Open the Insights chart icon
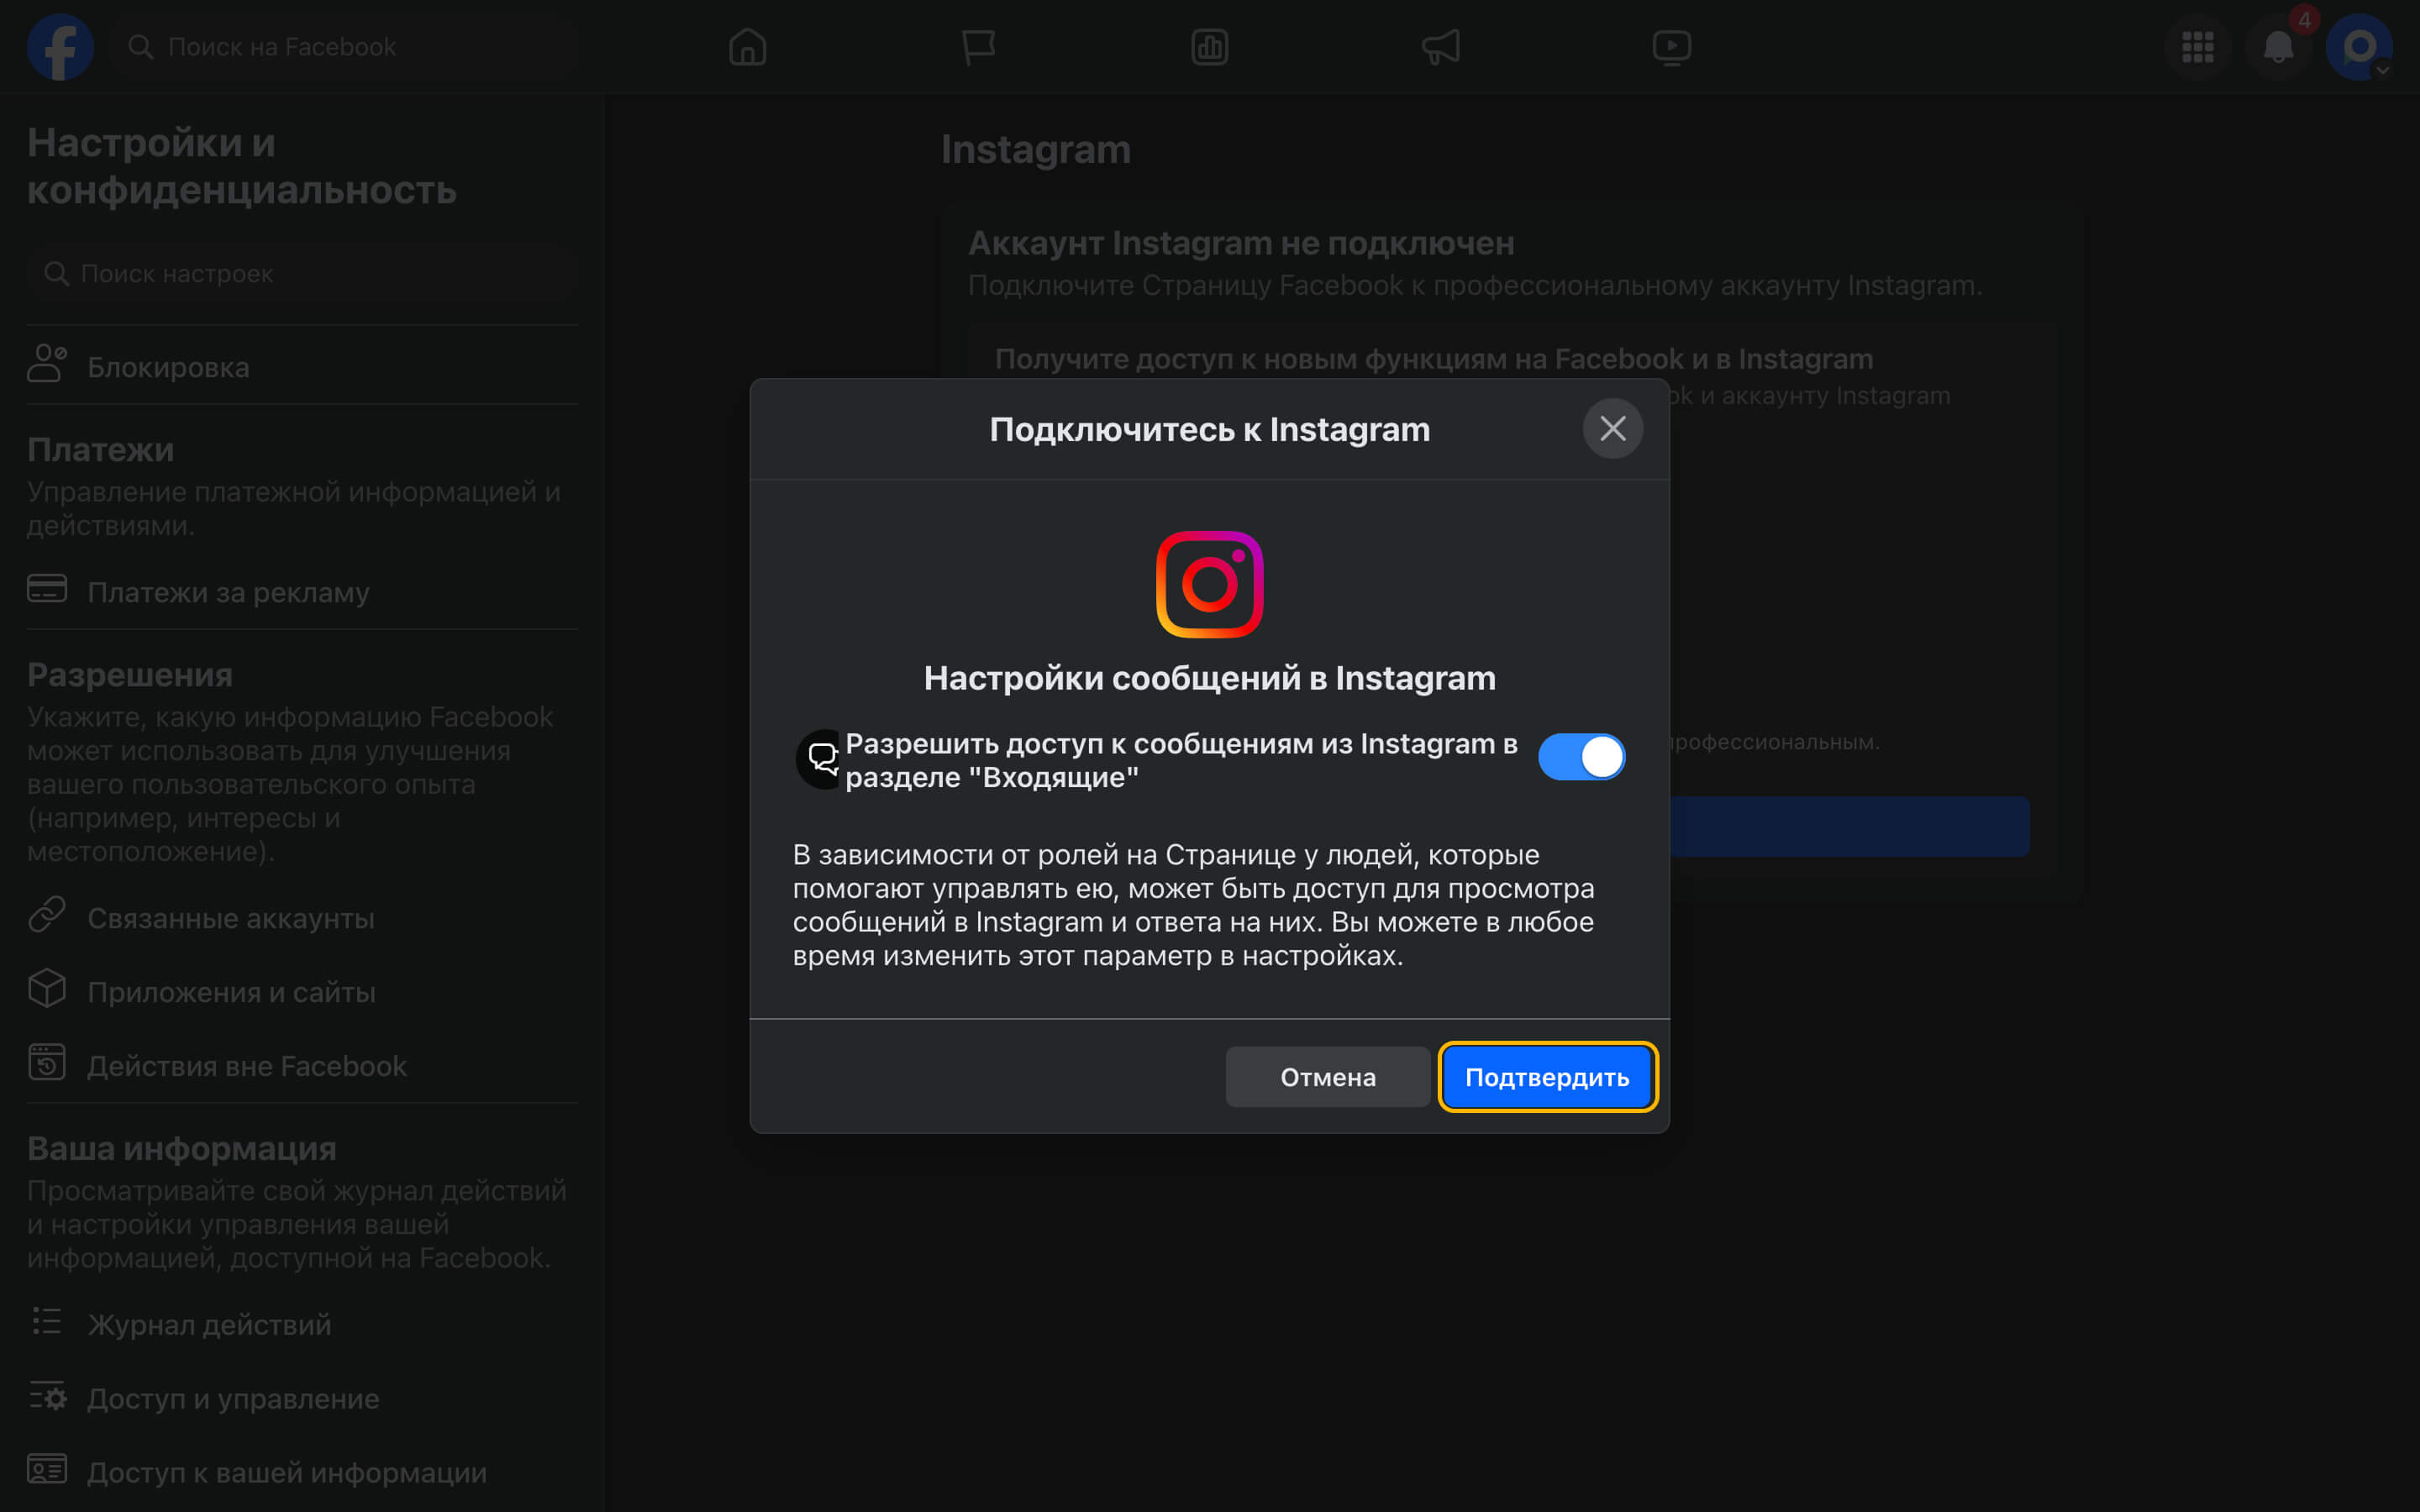 (x=1209, y=47)
